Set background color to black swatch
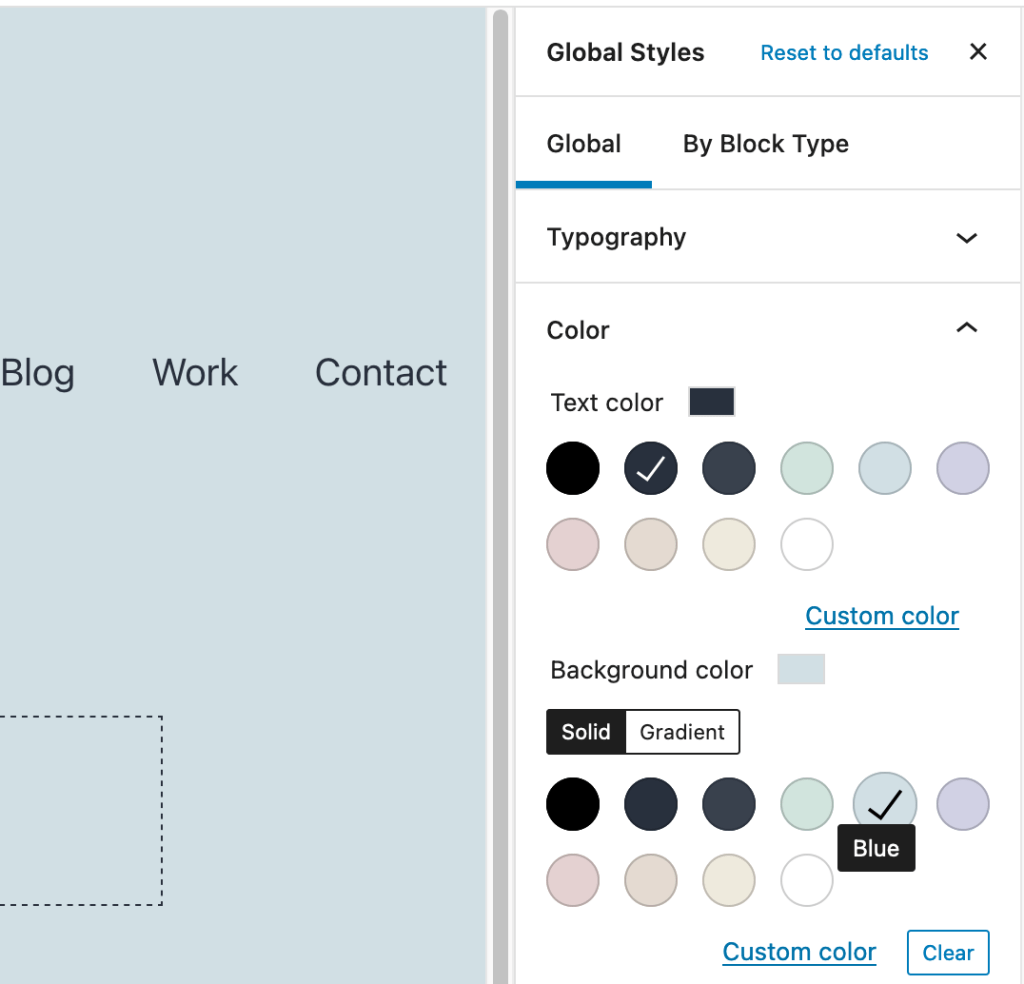This screenshot has width=1024, height=984. (x=573, y=805)
